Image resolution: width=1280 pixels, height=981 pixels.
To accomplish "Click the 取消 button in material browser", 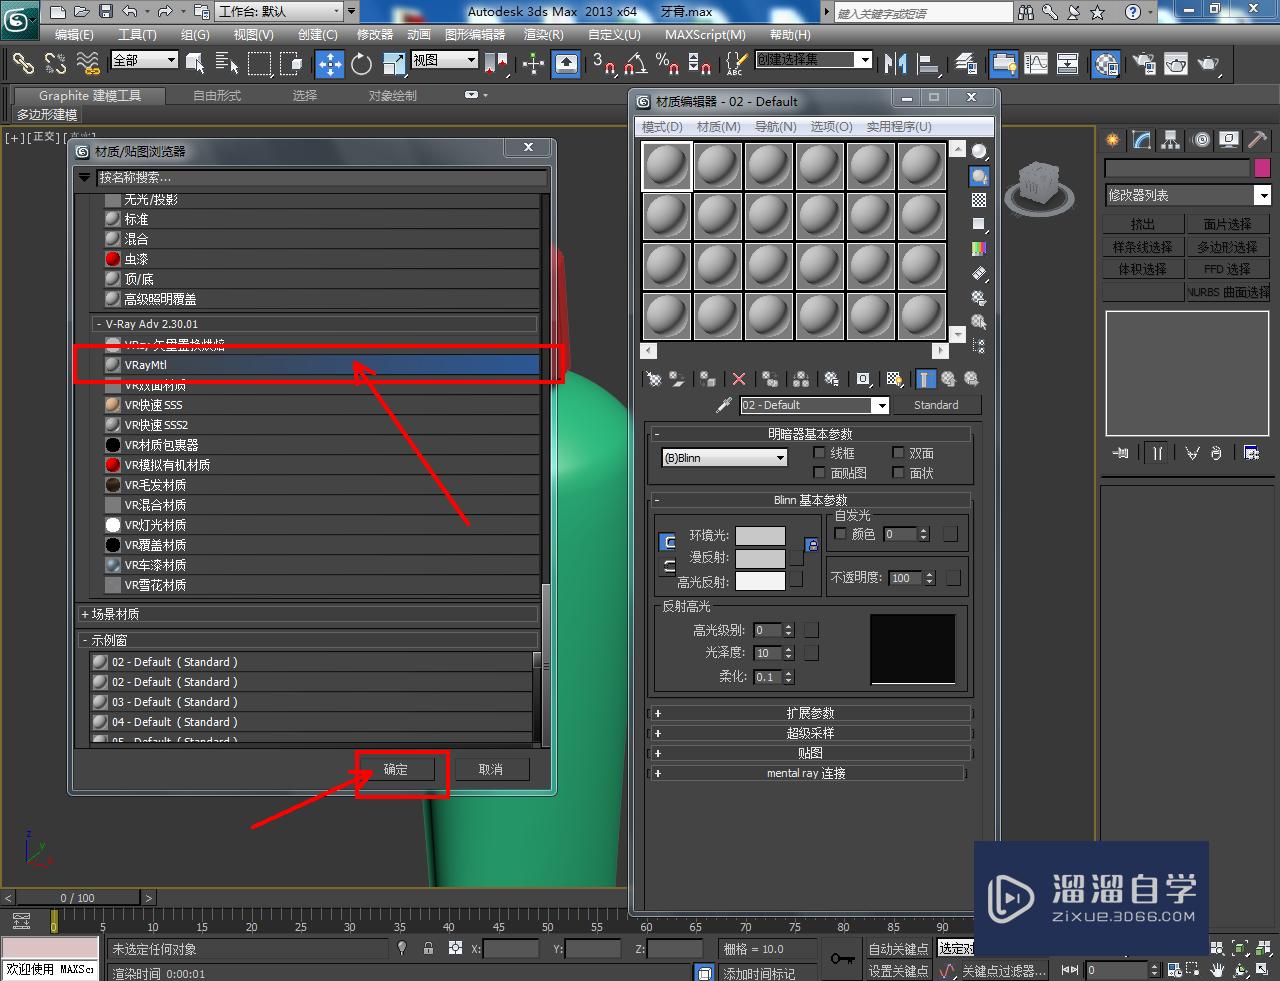I will click(491, 769).
